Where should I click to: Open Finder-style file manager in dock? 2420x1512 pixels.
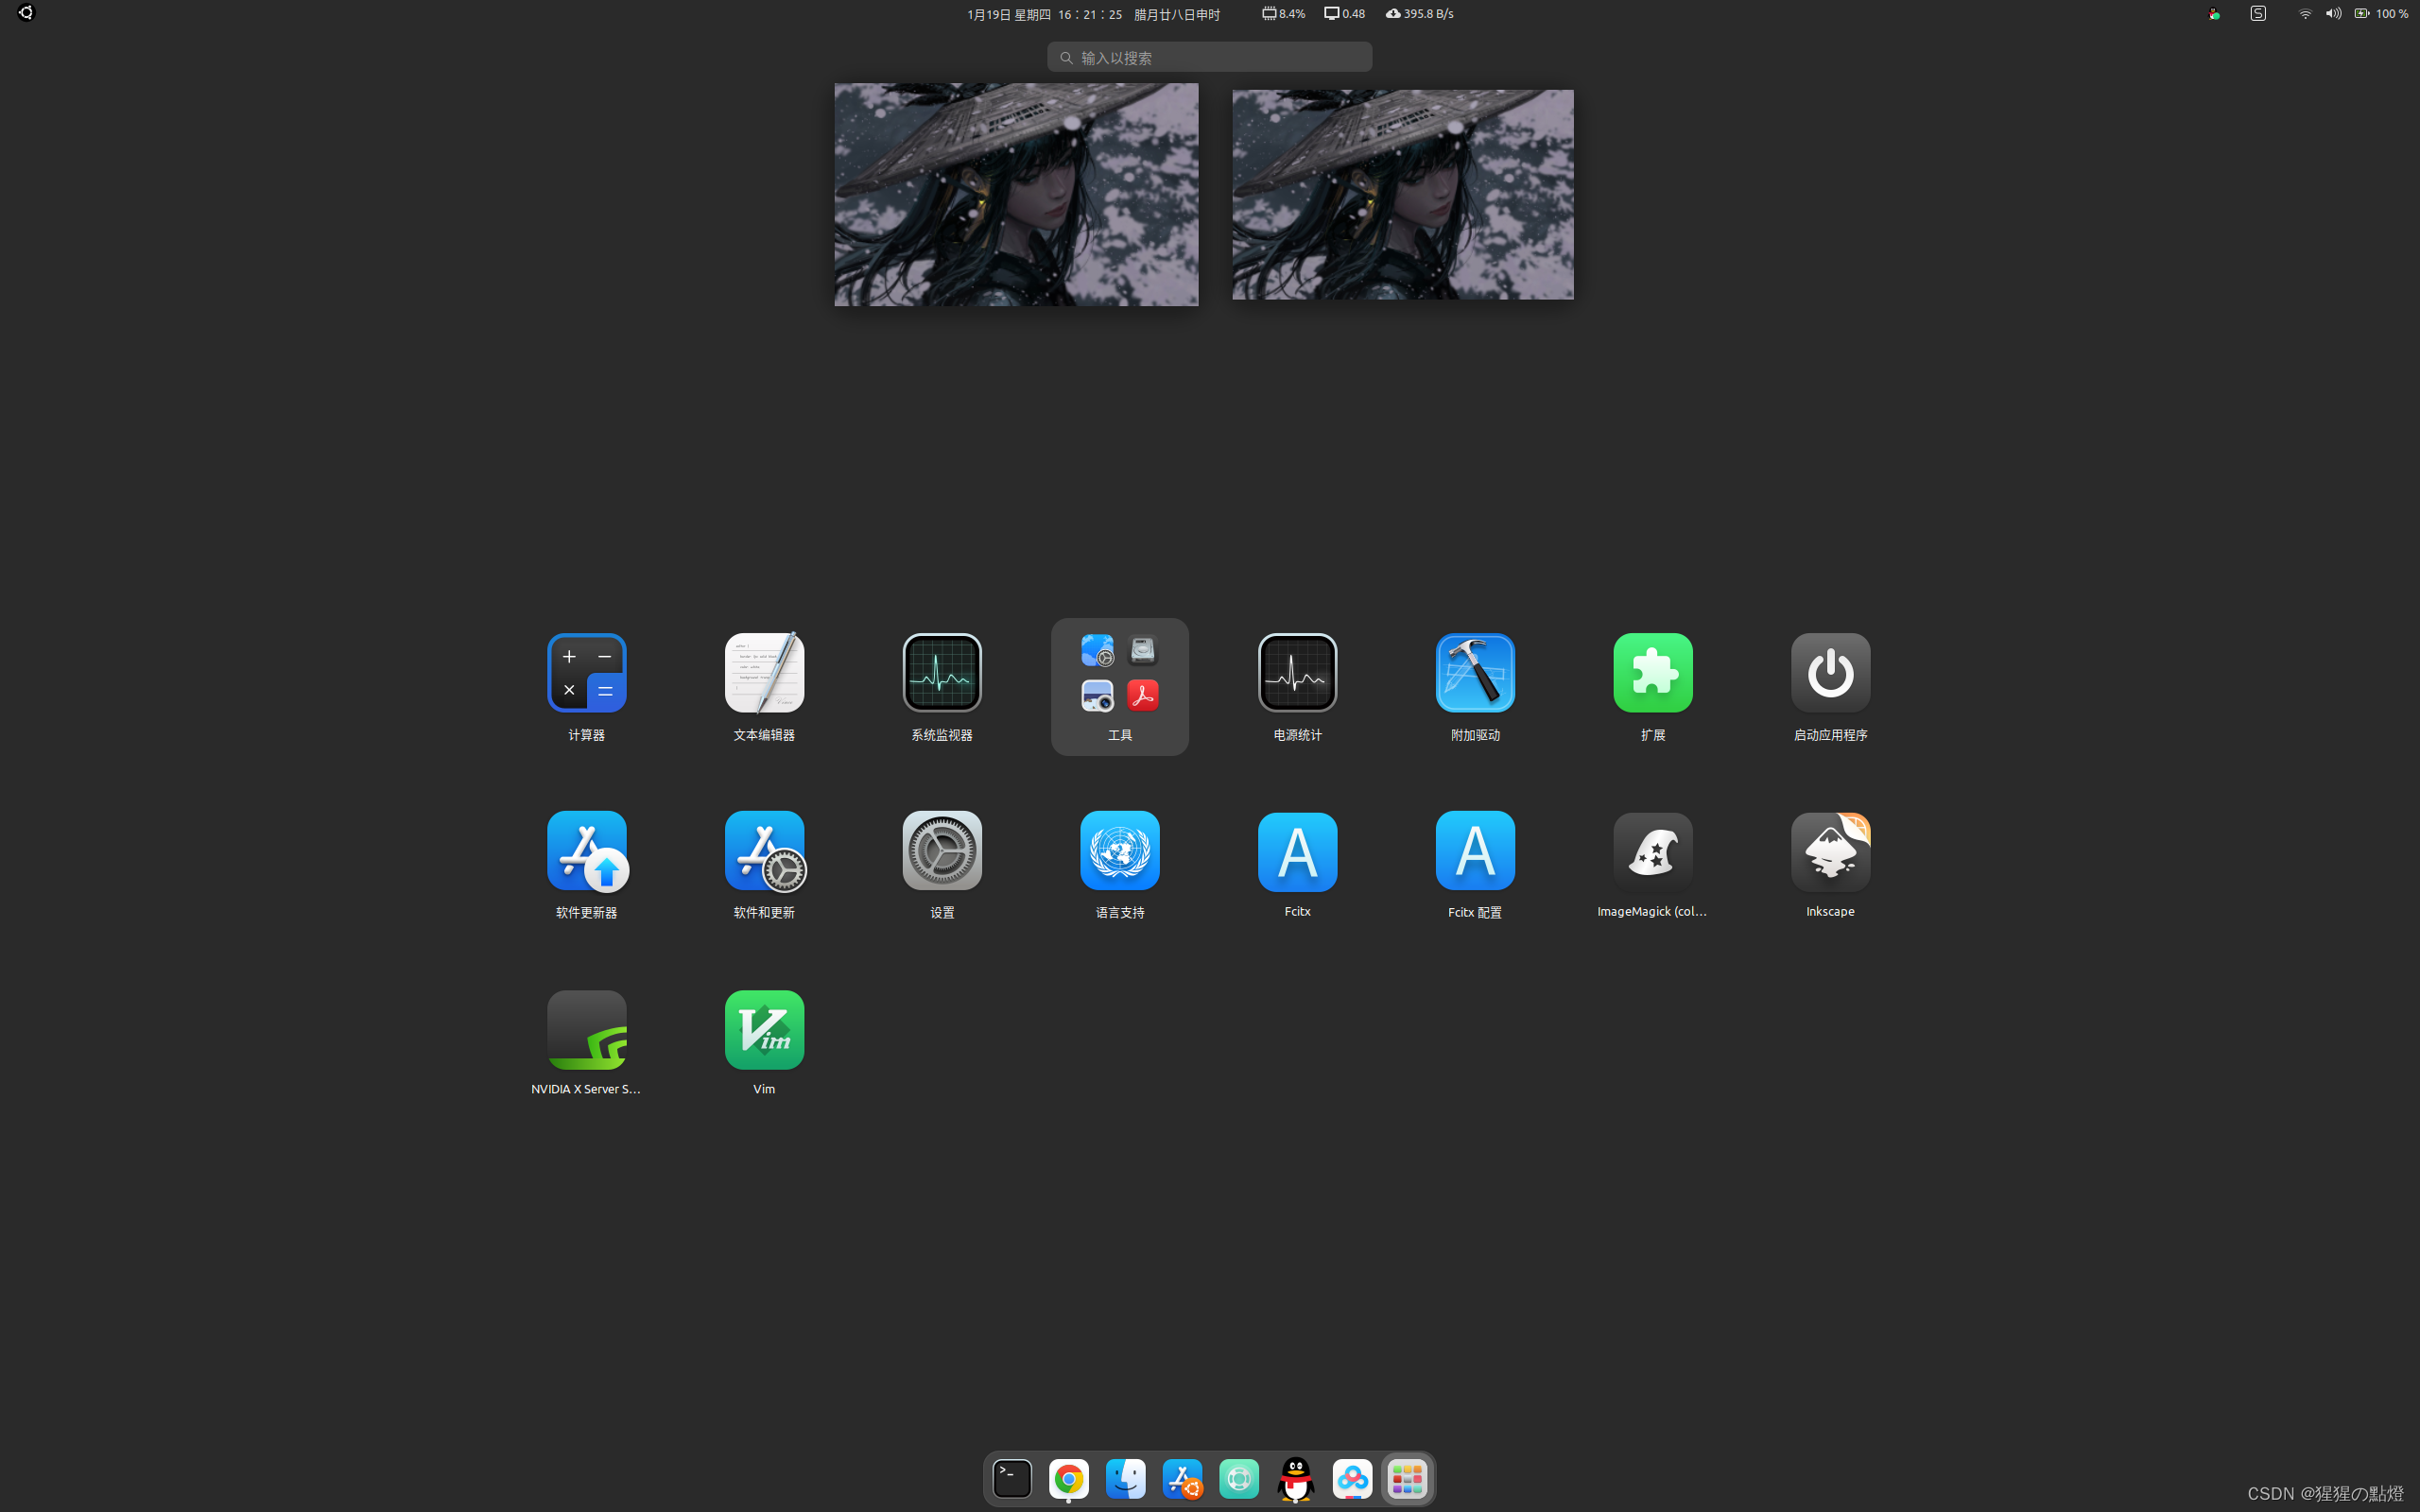[1125, 1478]
